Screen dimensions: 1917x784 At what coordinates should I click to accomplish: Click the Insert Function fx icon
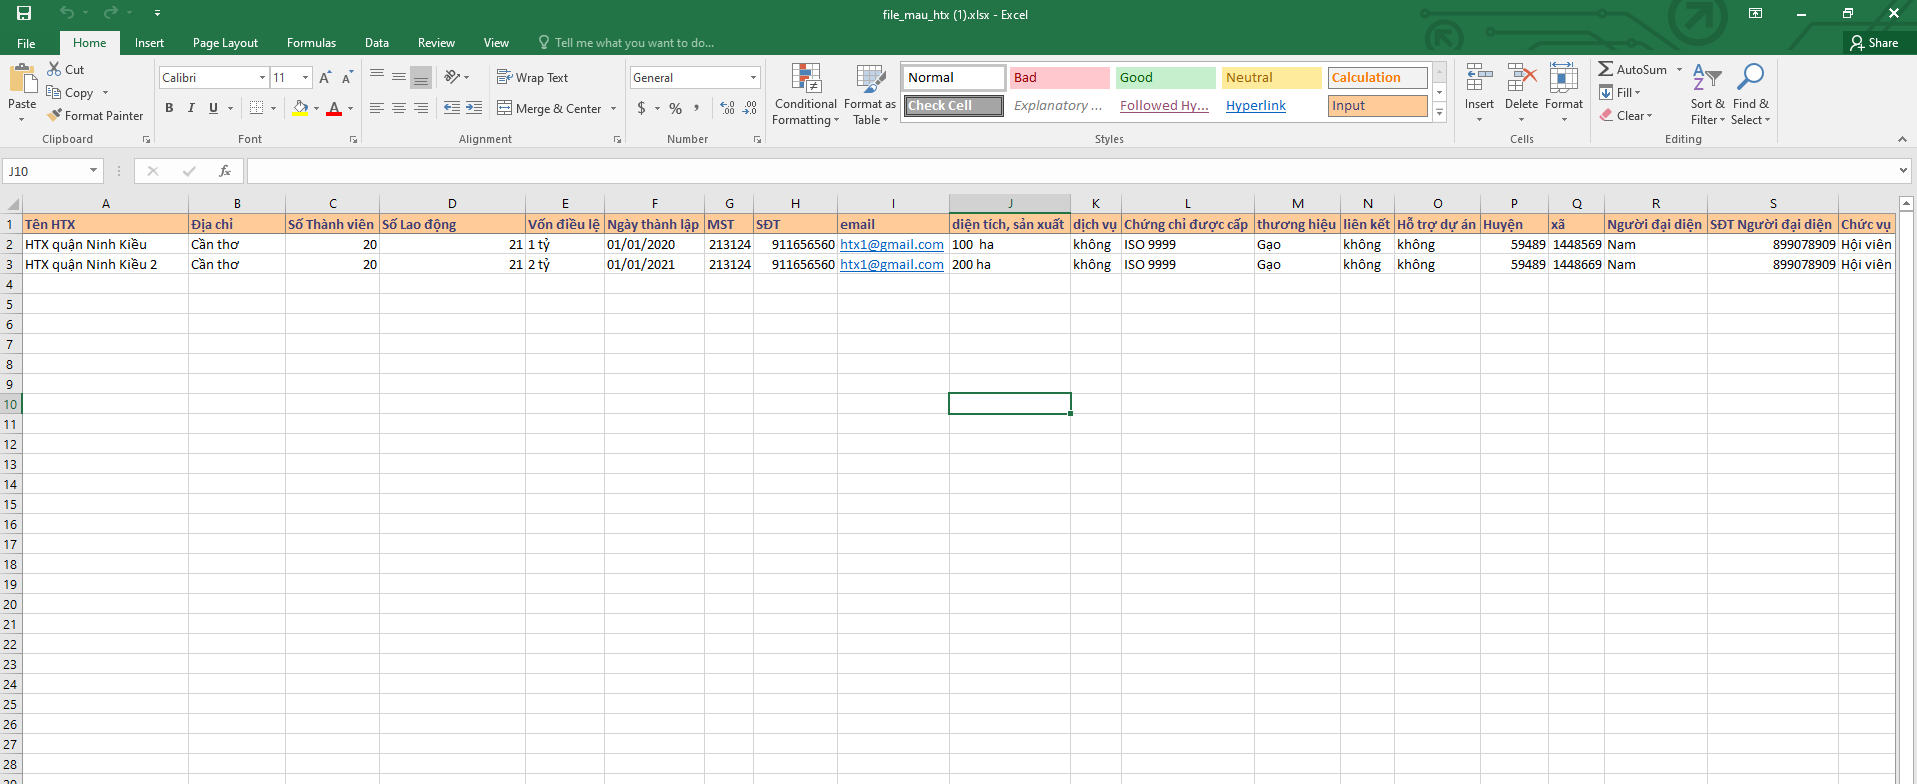pos(225,171)
